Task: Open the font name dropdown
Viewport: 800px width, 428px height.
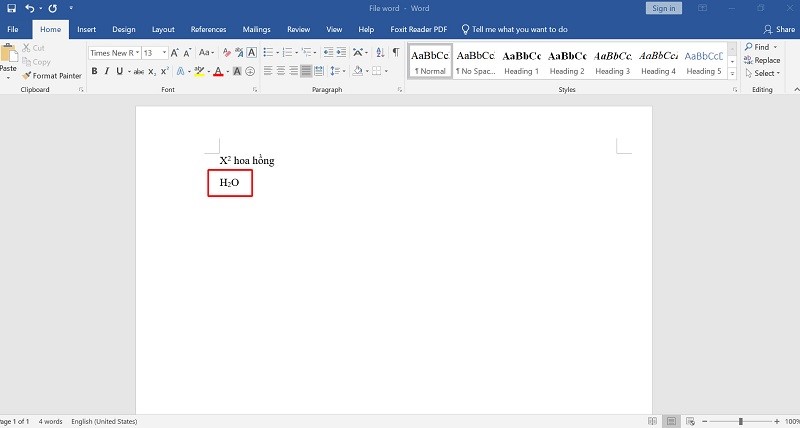Action: click(x=138, y=53)
